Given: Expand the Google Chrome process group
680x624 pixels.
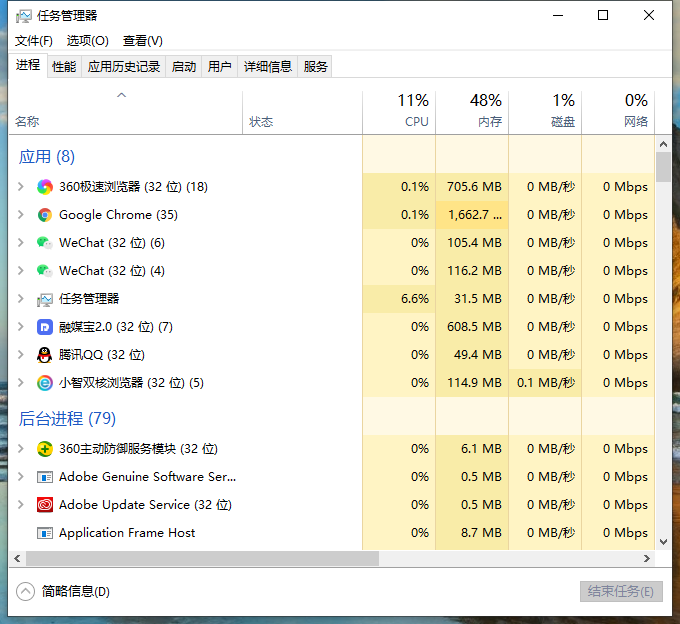Looking at the screenshot, I should [x=21, y=215].
